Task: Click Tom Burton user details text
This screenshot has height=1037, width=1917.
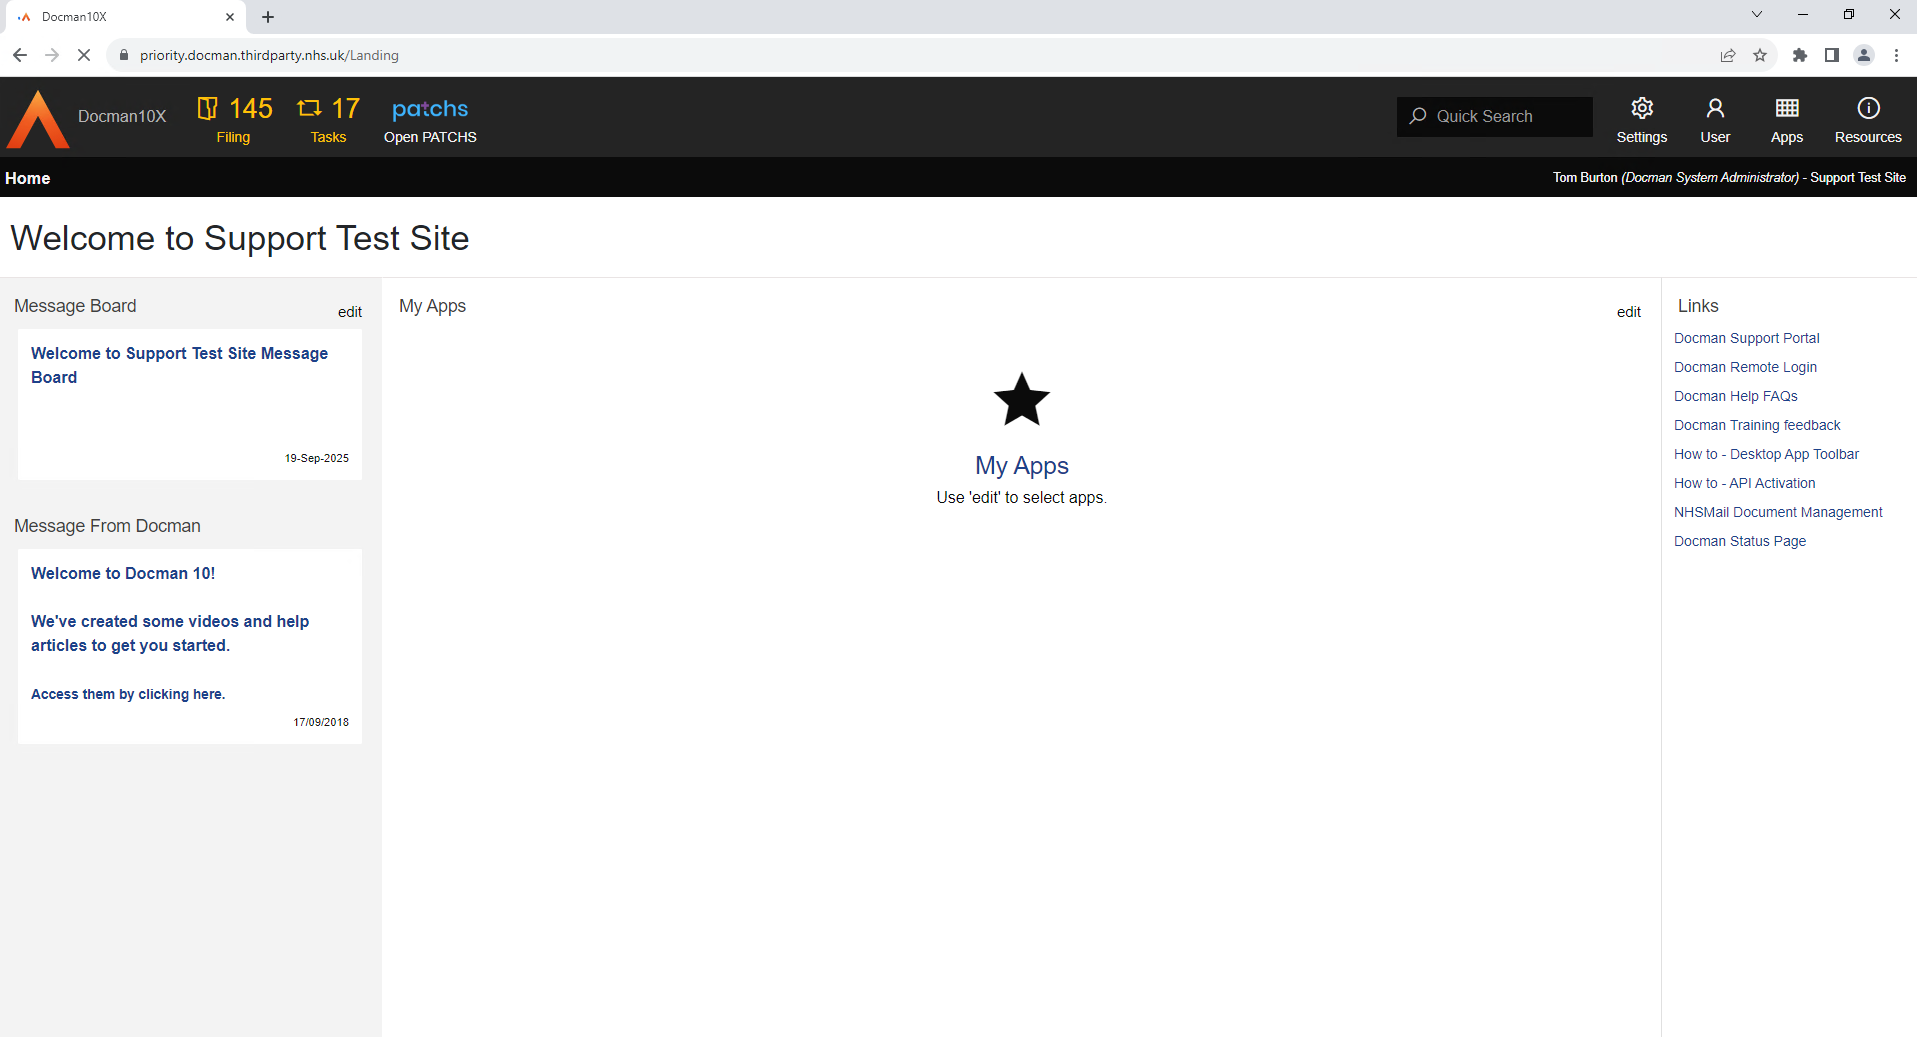Action: tap(1729, 177)
